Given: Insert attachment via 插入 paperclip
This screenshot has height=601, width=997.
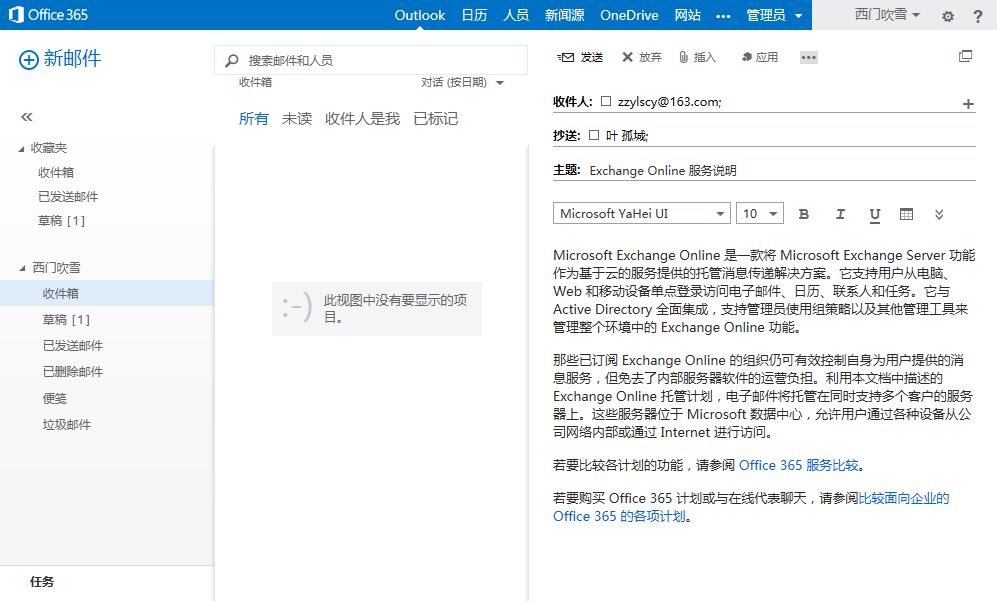Looking at the screenshot, I should [x=697, y=57].
